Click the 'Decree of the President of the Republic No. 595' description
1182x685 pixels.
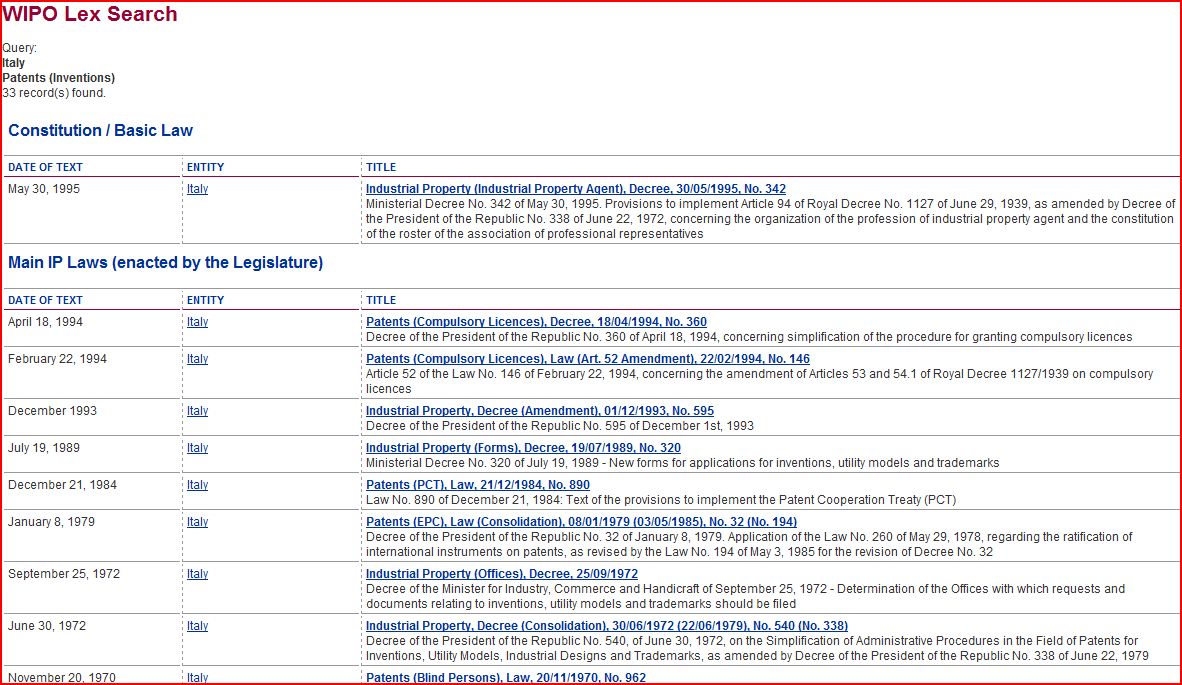pos(559,426)
